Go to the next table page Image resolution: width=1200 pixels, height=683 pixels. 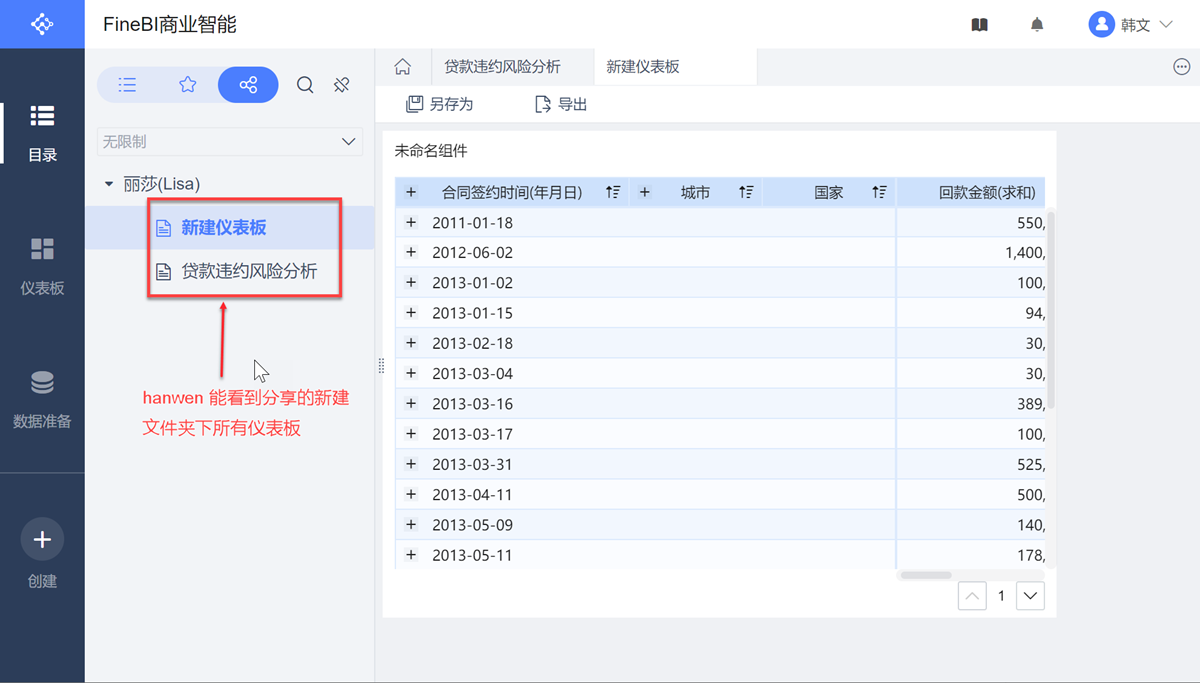(1030, 596)
